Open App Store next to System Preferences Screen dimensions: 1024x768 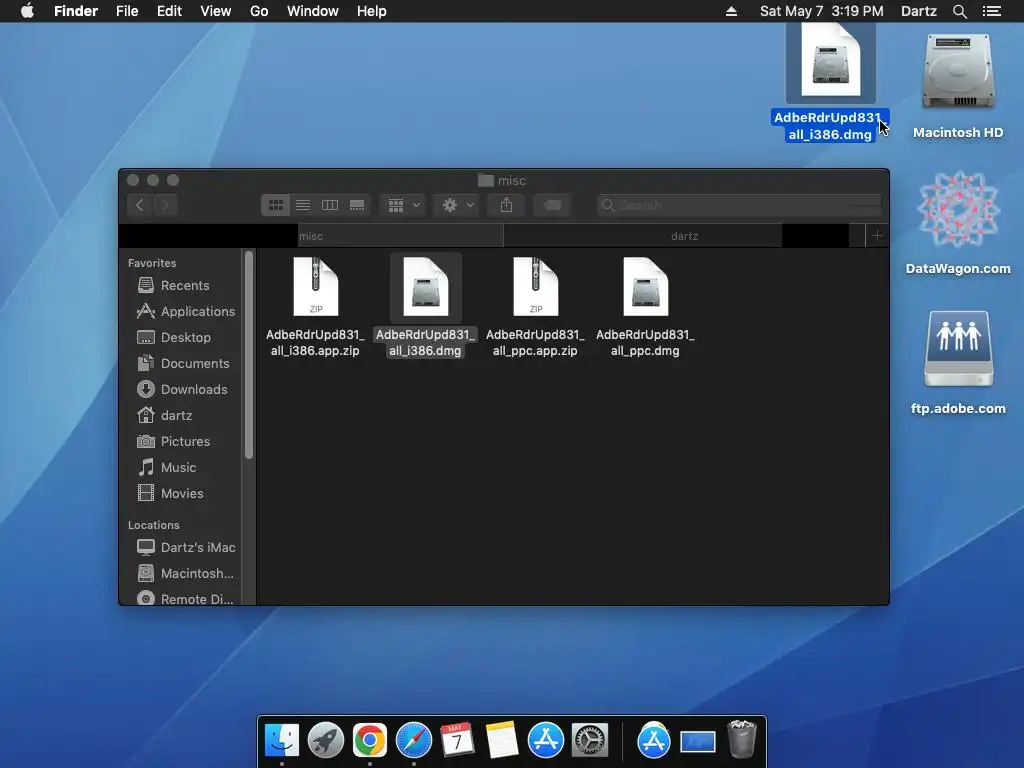(x=545, y=740)
